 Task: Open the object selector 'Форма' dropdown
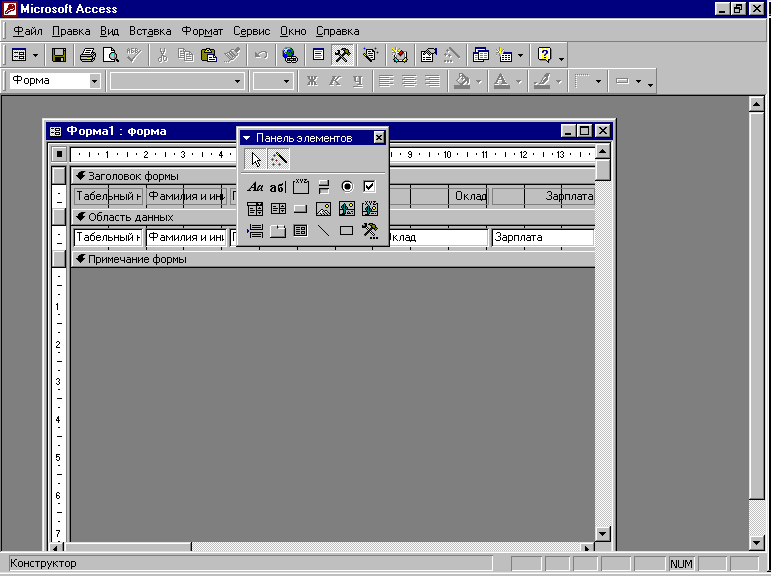[x=94, y=81]
